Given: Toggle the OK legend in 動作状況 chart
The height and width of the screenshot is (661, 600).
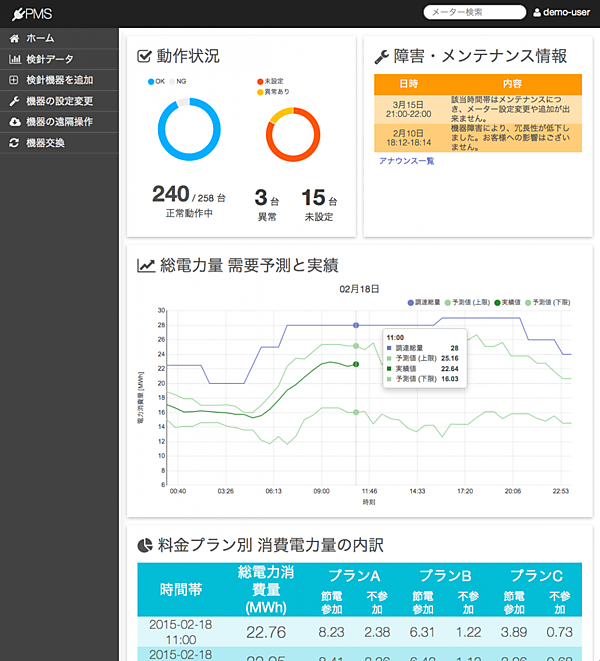Looking at the screenshot, I should point(157,81).
